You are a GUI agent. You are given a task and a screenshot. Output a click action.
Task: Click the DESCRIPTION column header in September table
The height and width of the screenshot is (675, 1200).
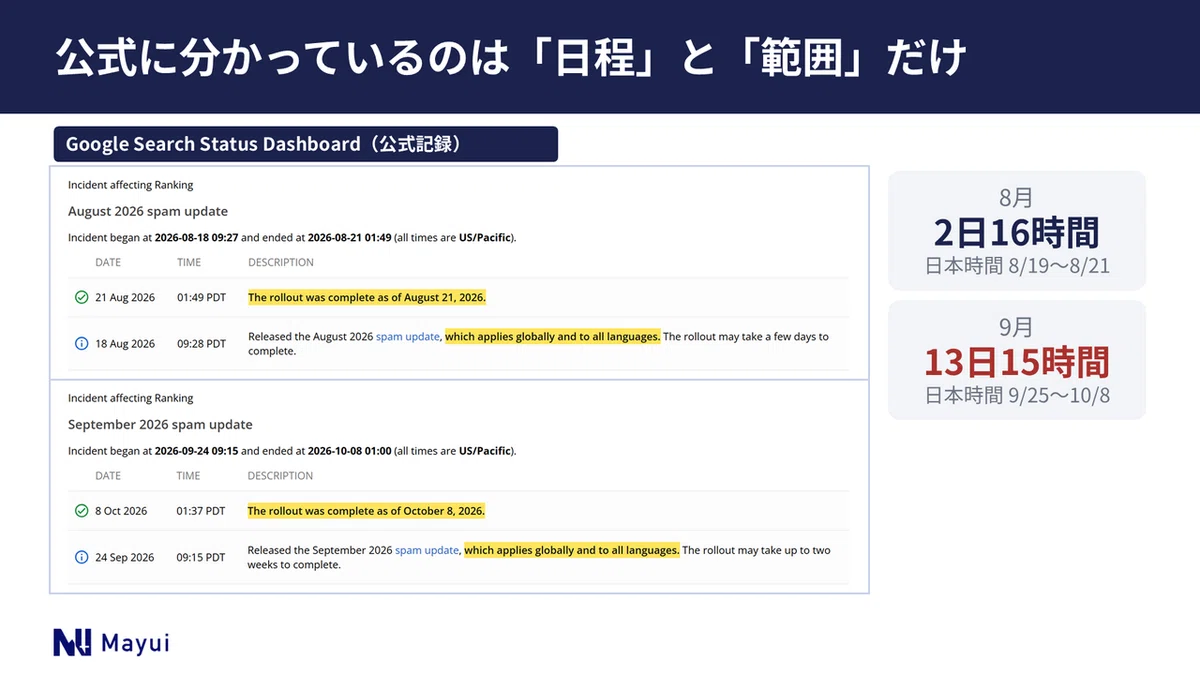(x=281, y=476)
